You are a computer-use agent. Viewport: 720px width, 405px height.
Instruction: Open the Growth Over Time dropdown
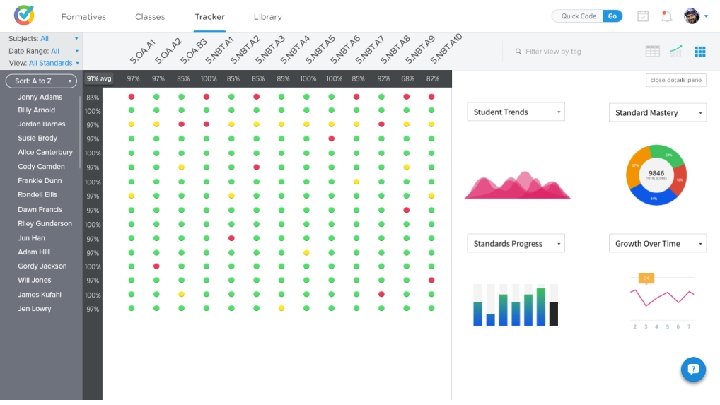(x=658, y=244)
